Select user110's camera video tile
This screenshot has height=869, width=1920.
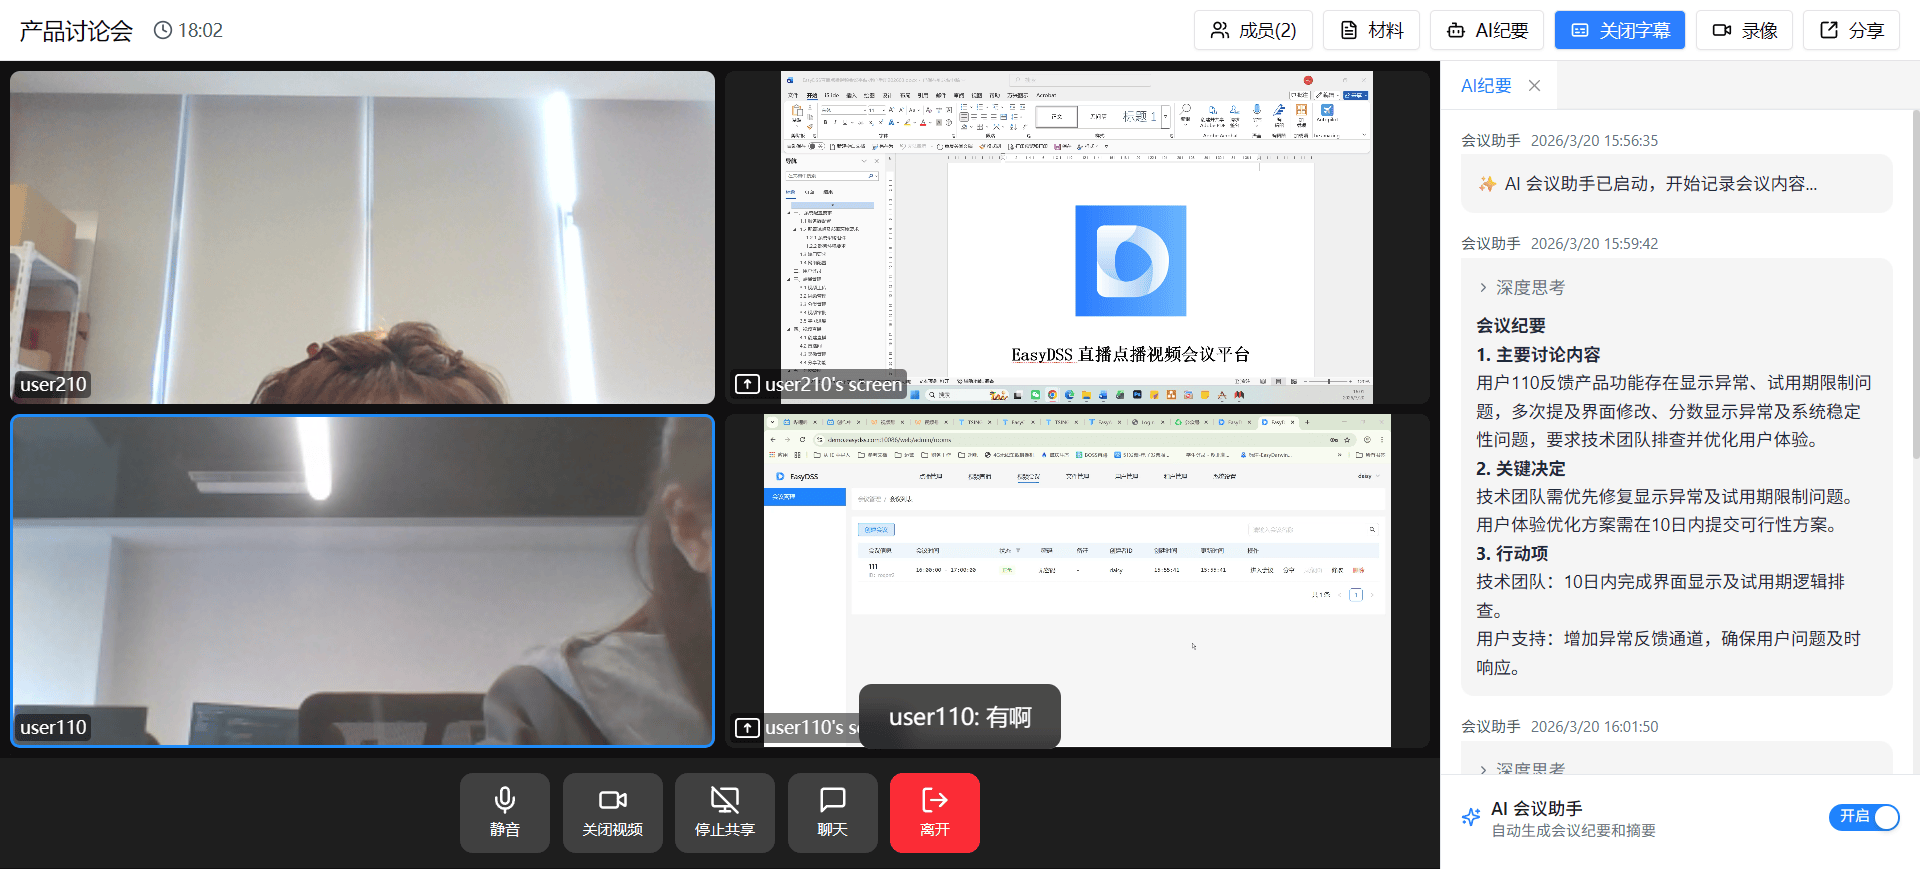pyautogui.click(x=362, y=580)
